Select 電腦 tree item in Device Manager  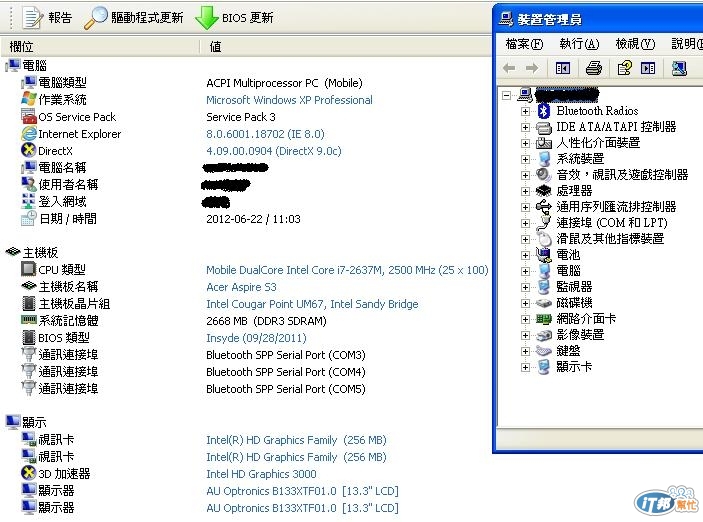(x=568, y=270)
